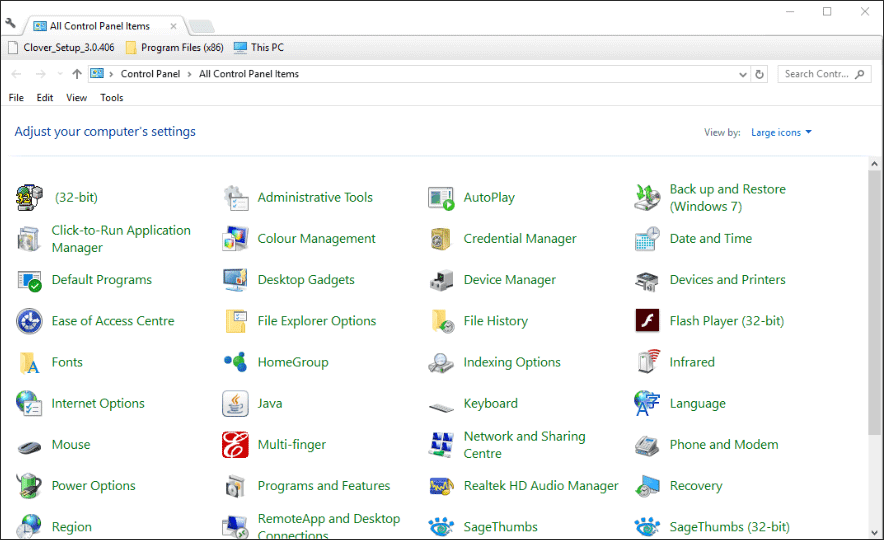
Task: Open the Edit menu
Action: click(x=45, y=98)
